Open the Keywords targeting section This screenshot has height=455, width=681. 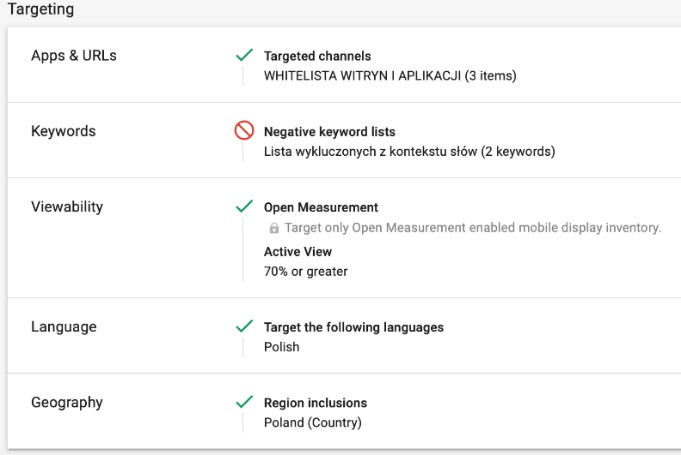(x=64, y=131)
